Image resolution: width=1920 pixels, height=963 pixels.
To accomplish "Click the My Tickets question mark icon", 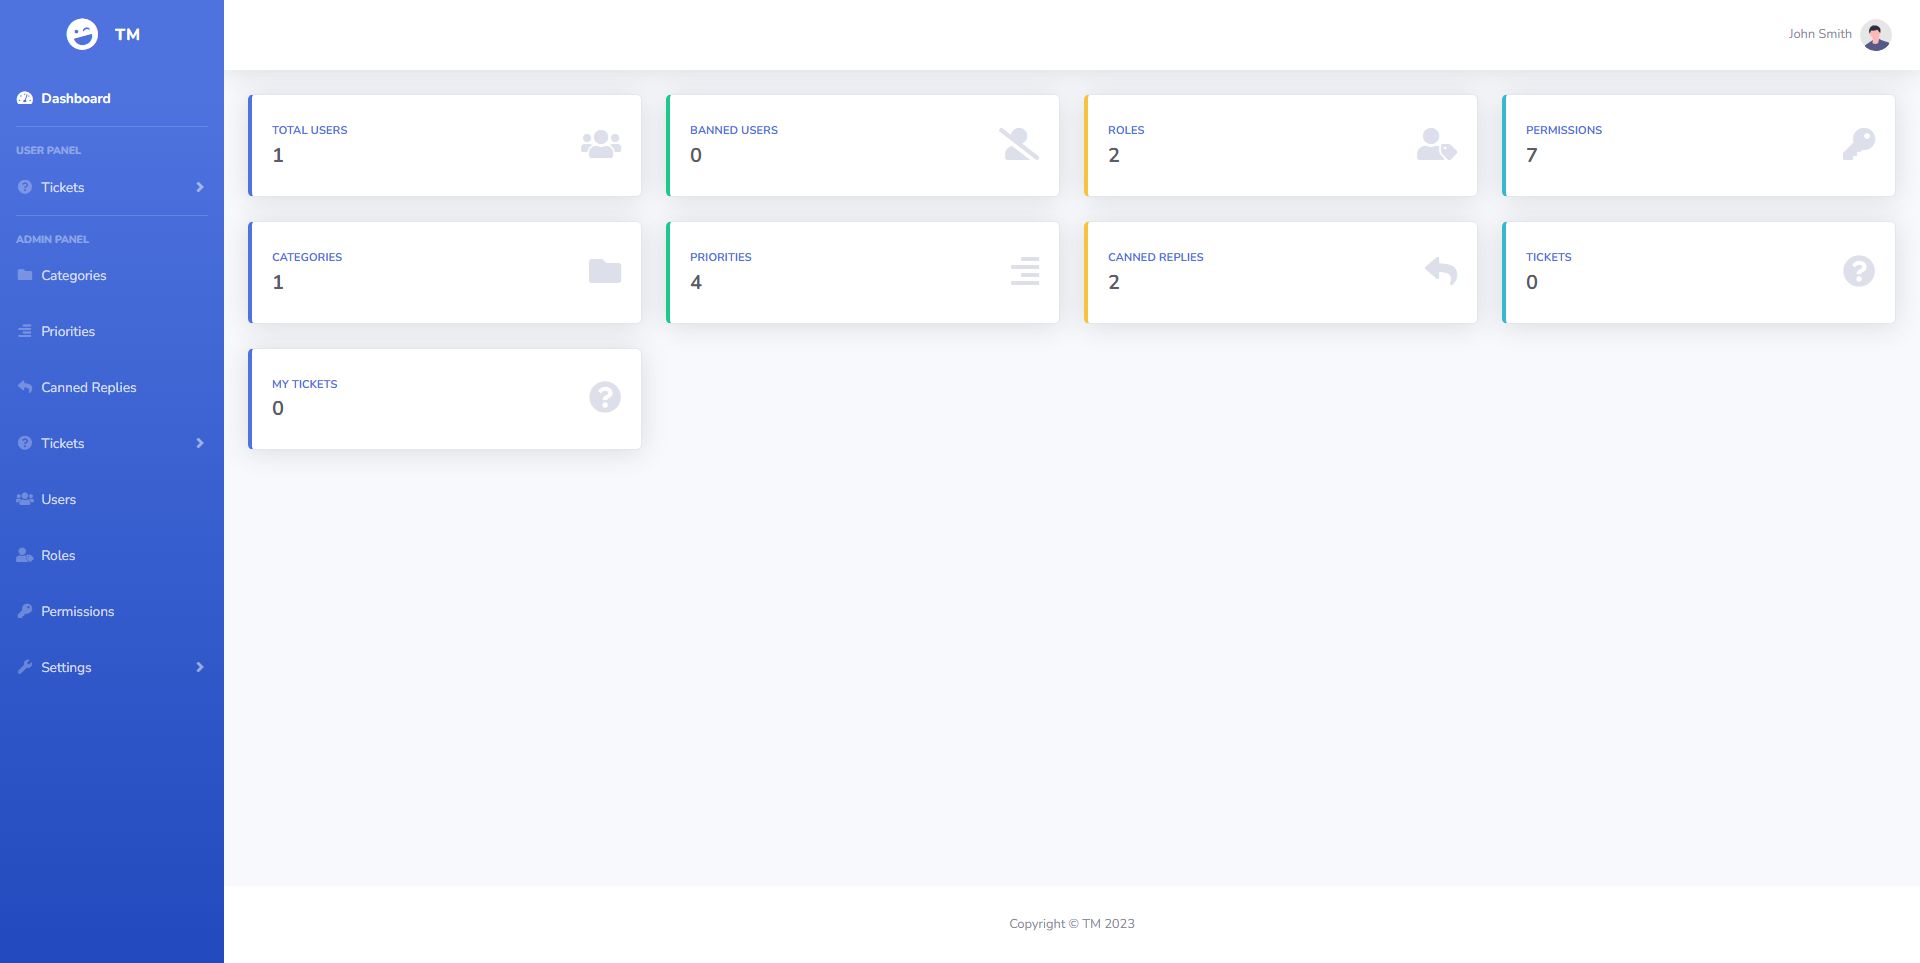I will 605,397.
